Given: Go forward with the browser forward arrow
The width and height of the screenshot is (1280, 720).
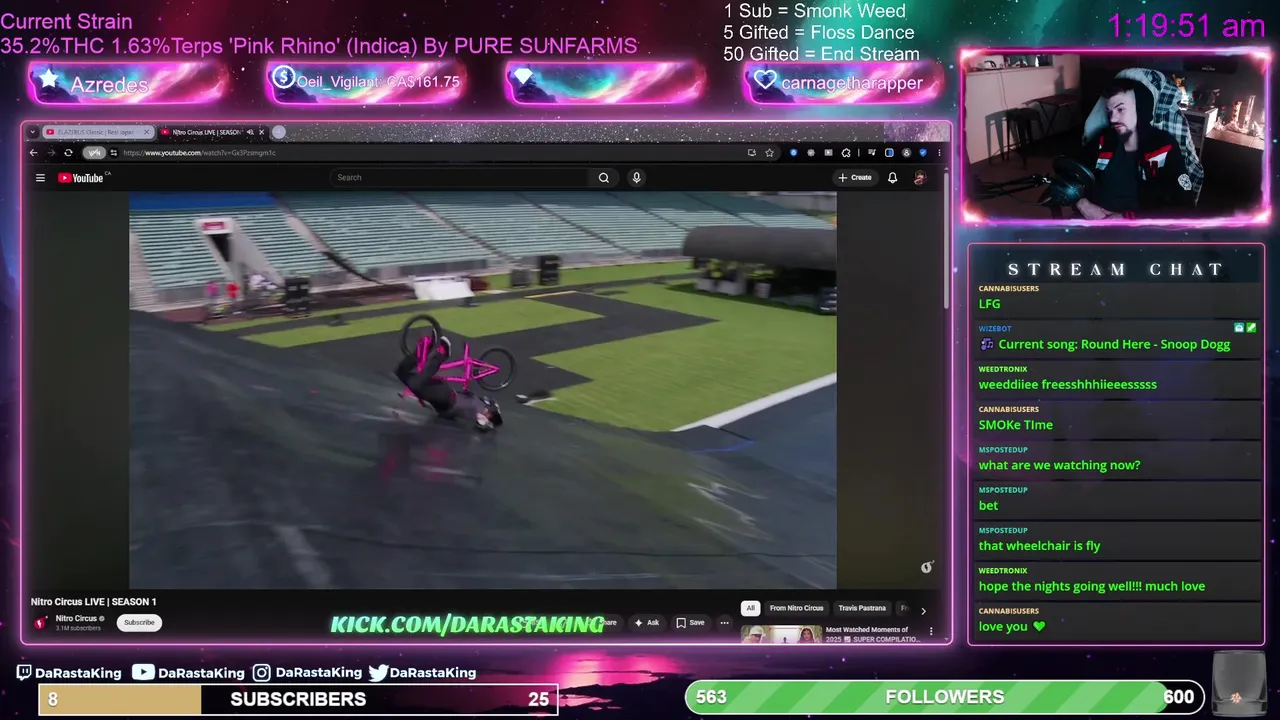Looking at the screenshot, I should tap(51, 153).
